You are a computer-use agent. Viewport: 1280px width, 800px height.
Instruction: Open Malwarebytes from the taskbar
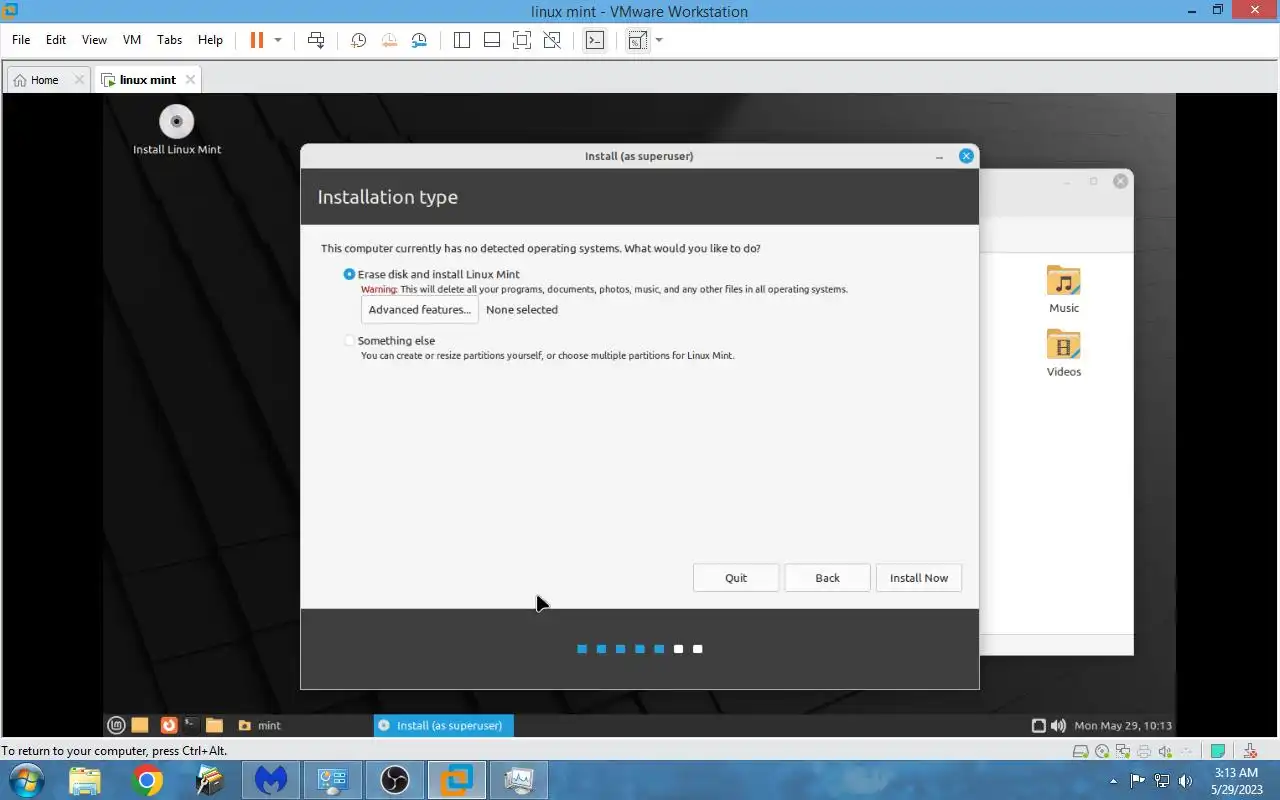271,780
